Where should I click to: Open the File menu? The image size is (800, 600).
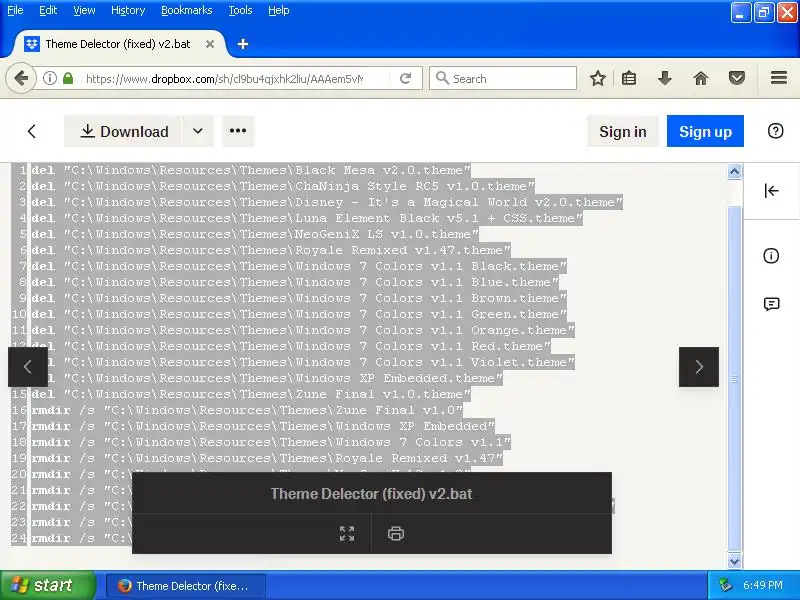[x=15, y=10]
